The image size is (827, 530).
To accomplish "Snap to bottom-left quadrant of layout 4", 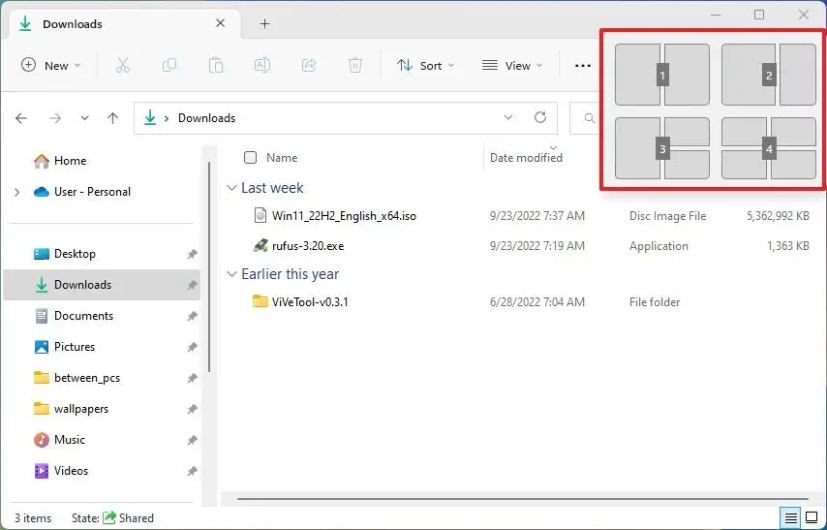I will [744, 165].
